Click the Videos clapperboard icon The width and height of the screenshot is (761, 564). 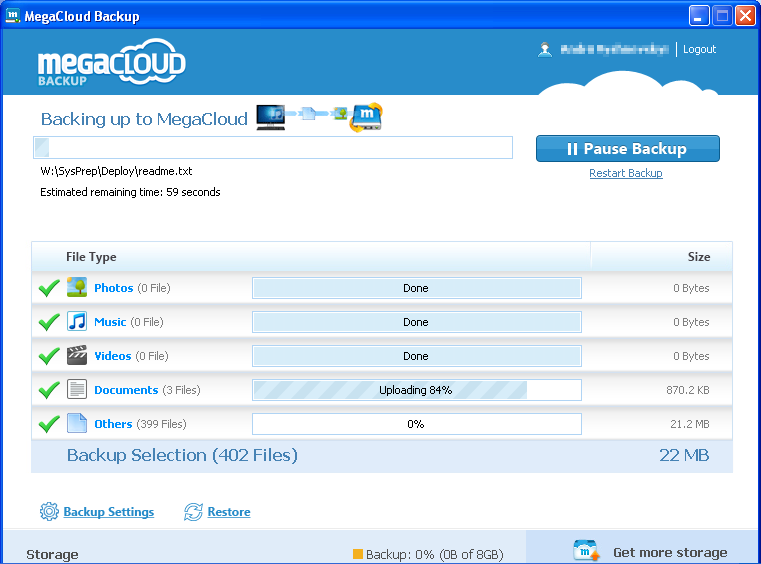[x=77, y=355]
